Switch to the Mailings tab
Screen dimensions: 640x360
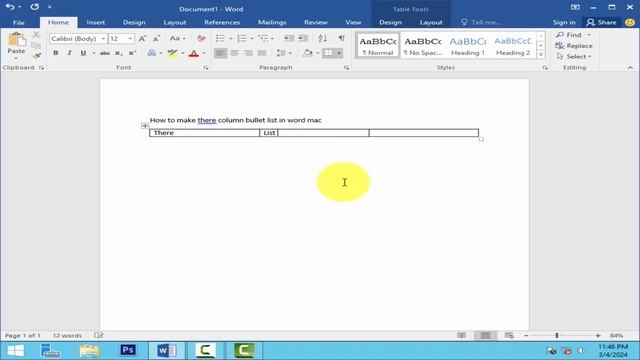click(272, 22)
